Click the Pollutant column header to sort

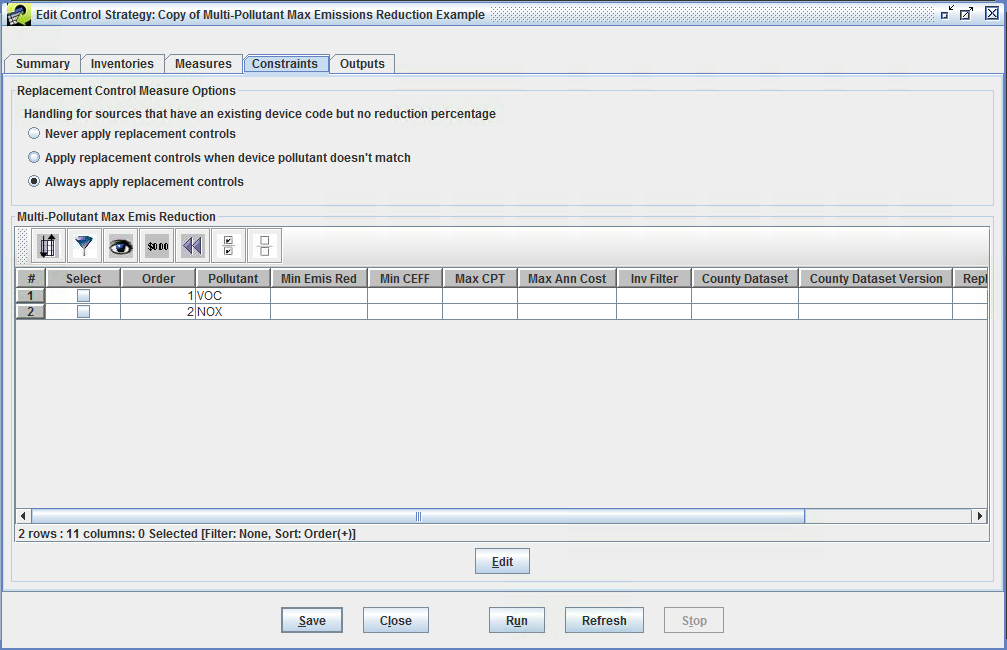[x=233, y=278]
